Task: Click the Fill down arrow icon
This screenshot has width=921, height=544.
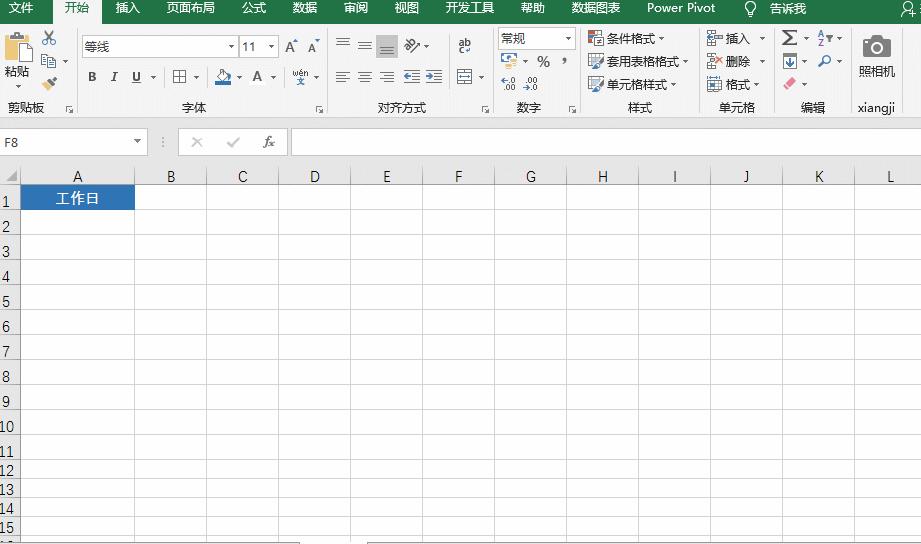Action: tap(789, 61)
